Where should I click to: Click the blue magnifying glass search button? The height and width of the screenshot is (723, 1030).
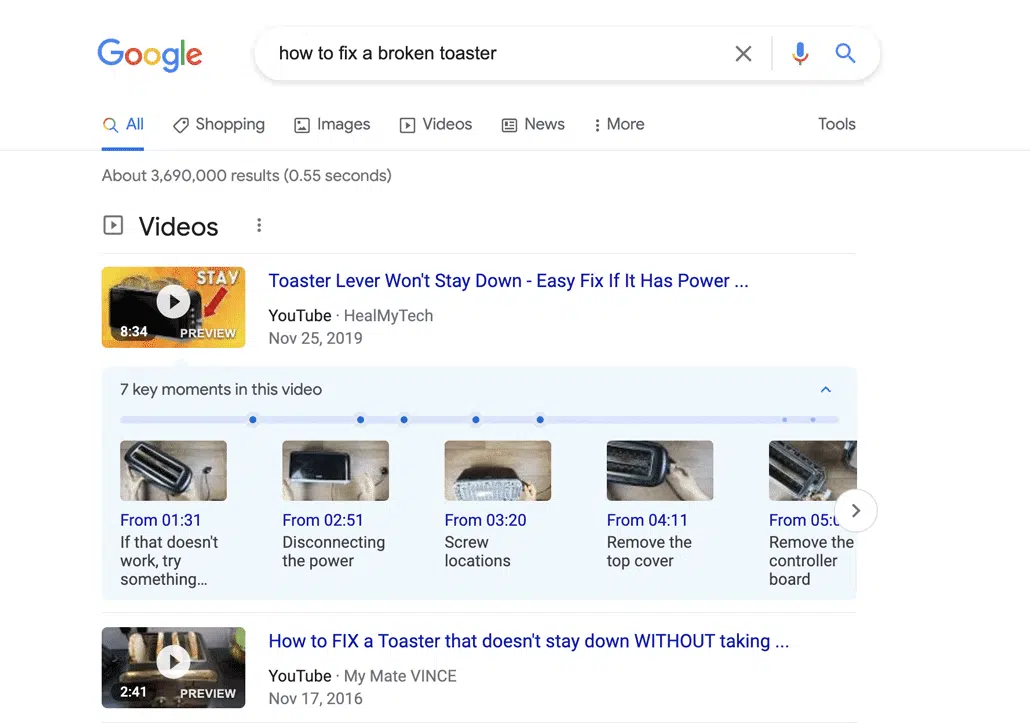845,54
